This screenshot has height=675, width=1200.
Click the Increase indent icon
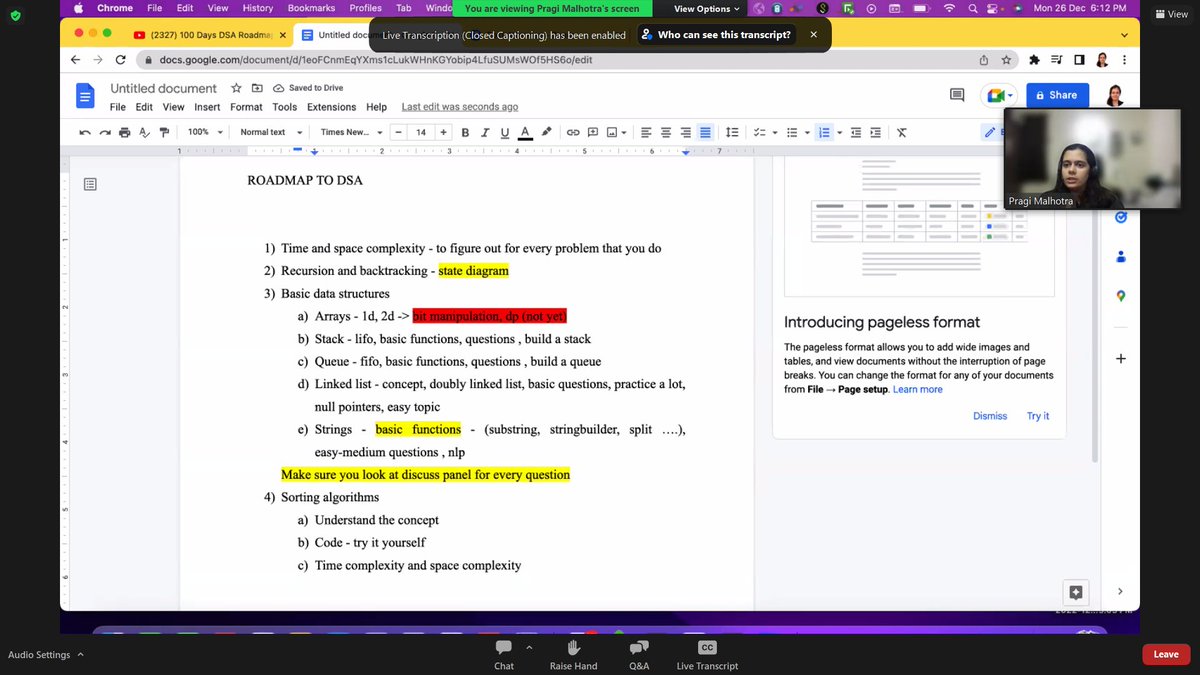[876, 132]
